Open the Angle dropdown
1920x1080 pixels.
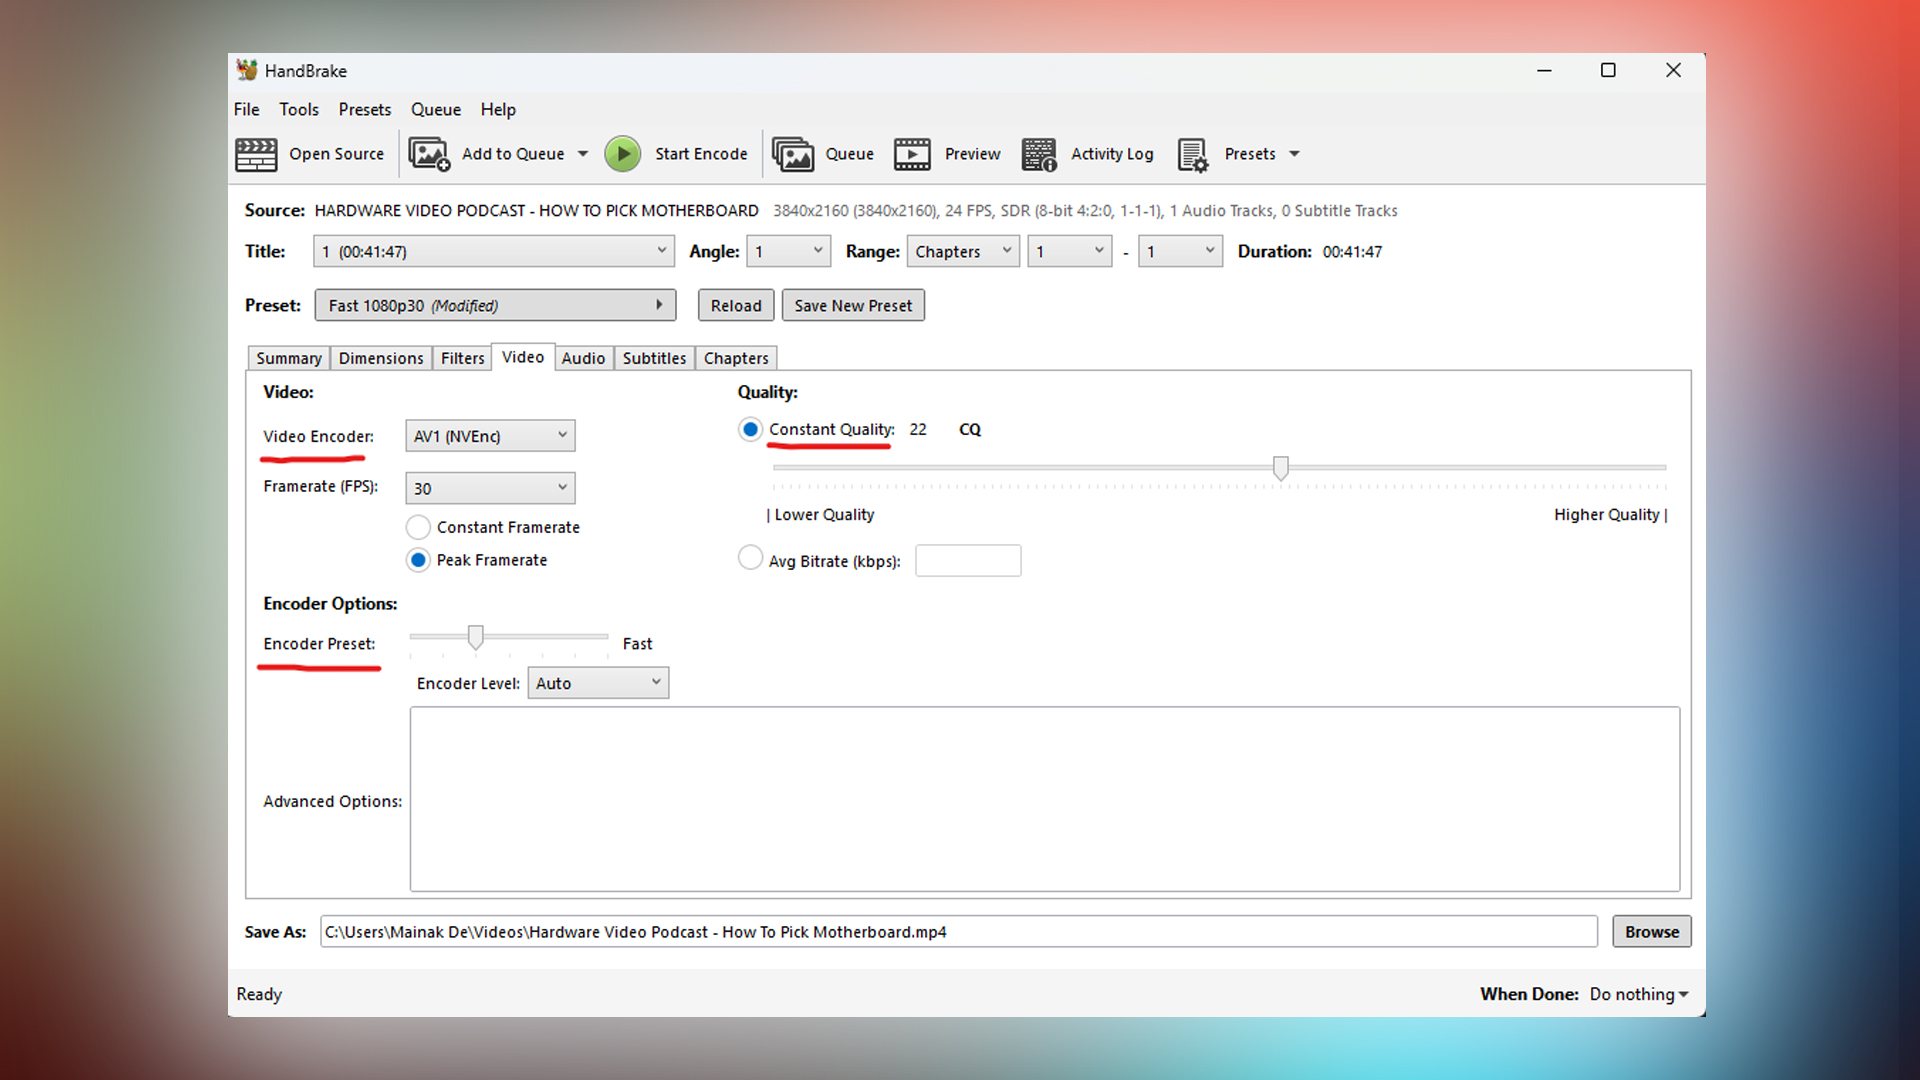click(x=788, y=251)
